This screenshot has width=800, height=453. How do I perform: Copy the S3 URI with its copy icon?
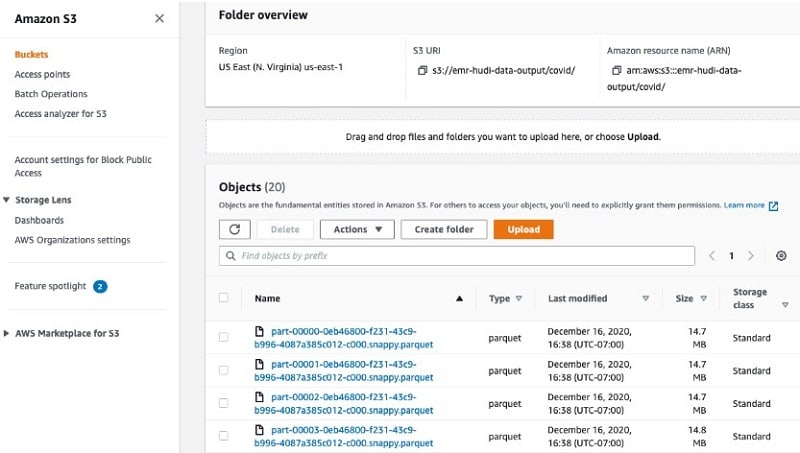422,70
